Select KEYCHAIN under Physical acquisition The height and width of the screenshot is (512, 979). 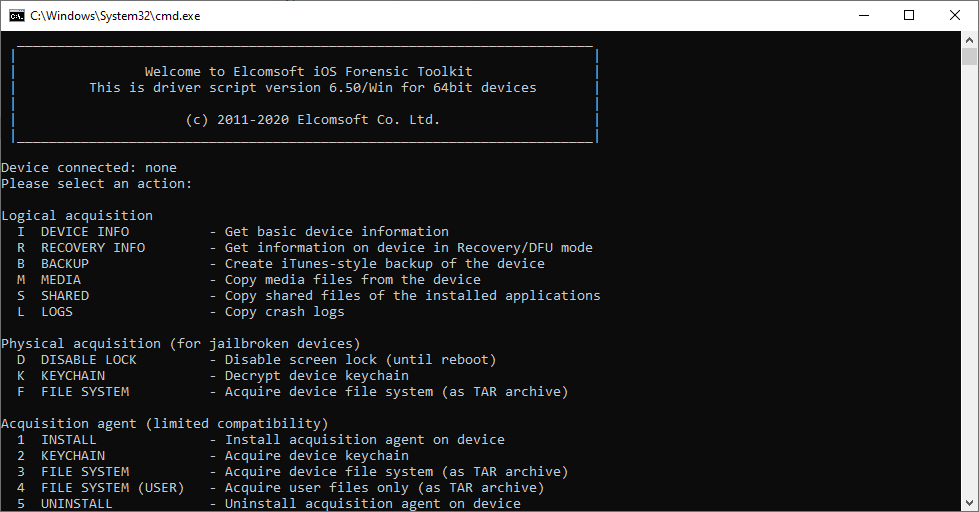coord(73,376)
